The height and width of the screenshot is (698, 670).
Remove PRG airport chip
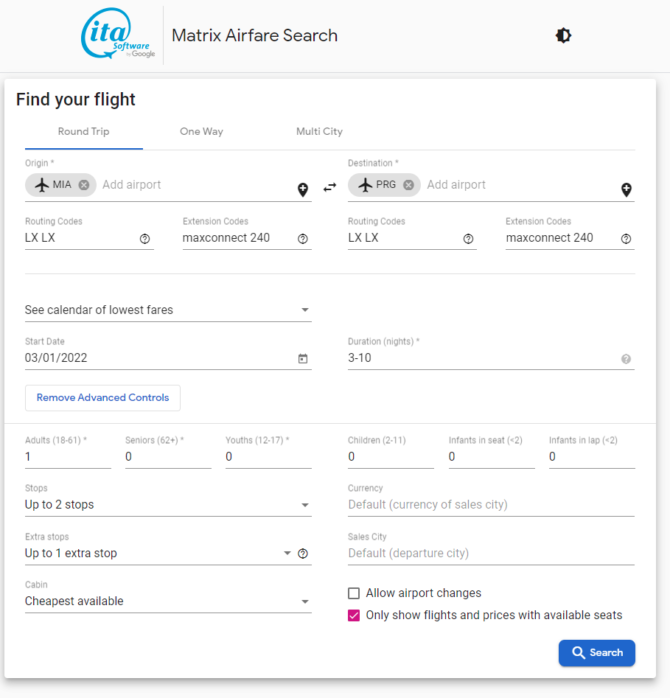tap(409, 185)
